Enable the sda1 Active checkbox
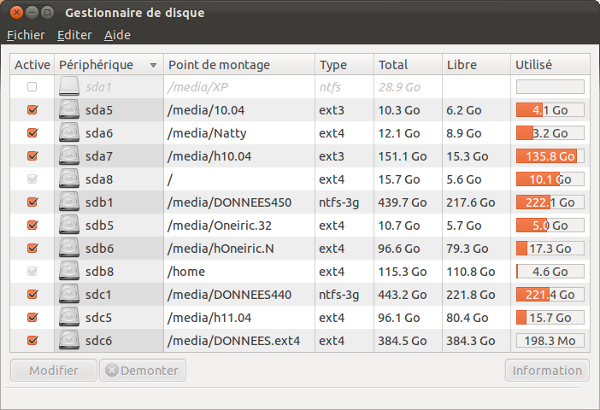600x410 pixels. (x=32, y=87)
